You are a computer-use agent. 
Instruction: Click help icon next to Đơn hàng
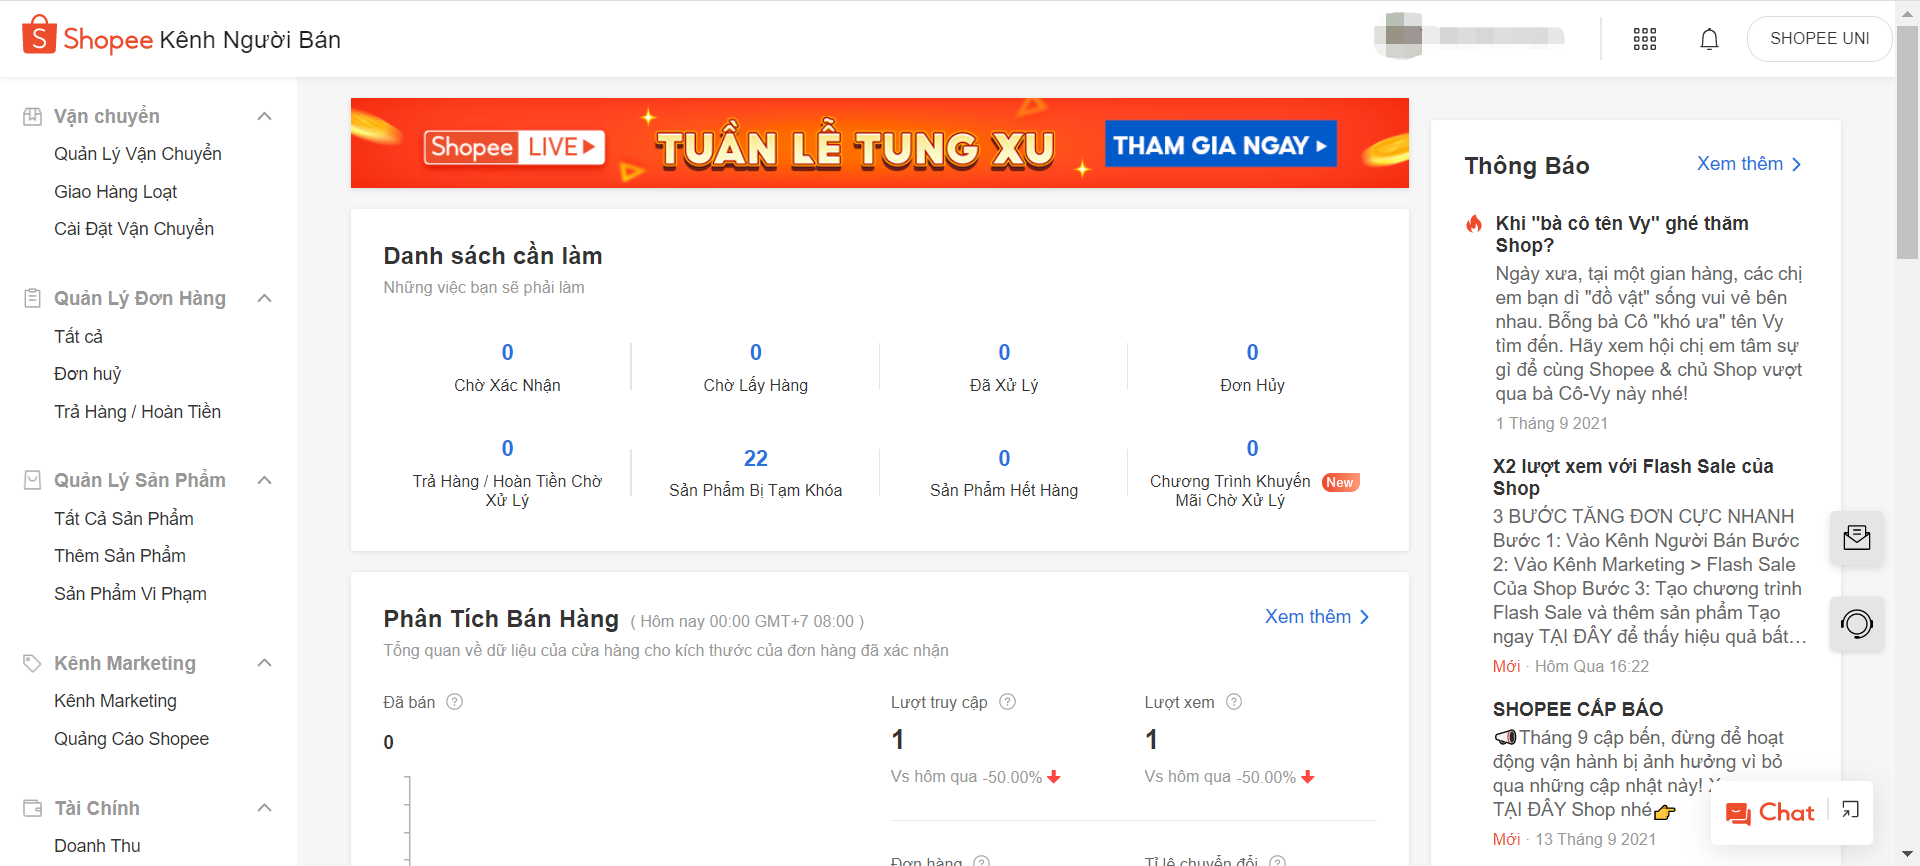982,861
